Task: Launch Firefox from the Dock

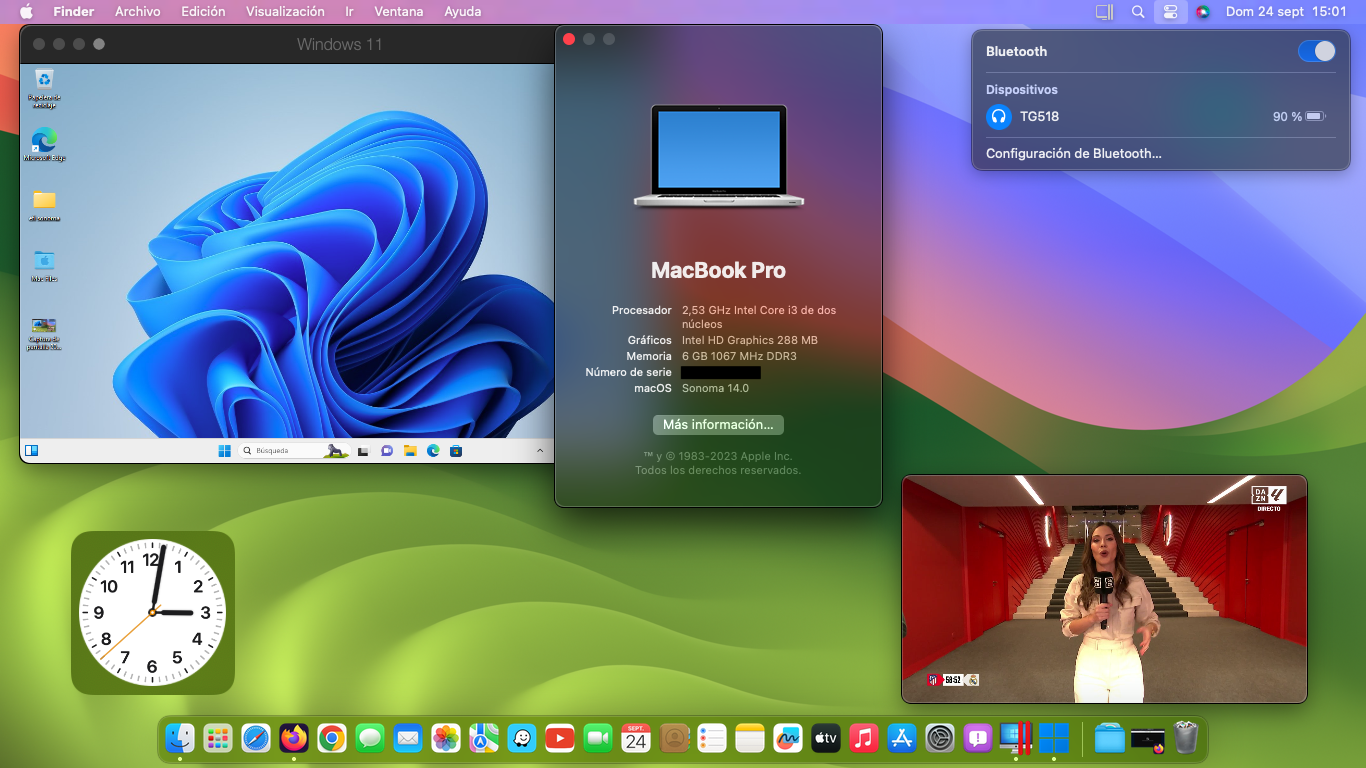Action: [294, 739]
